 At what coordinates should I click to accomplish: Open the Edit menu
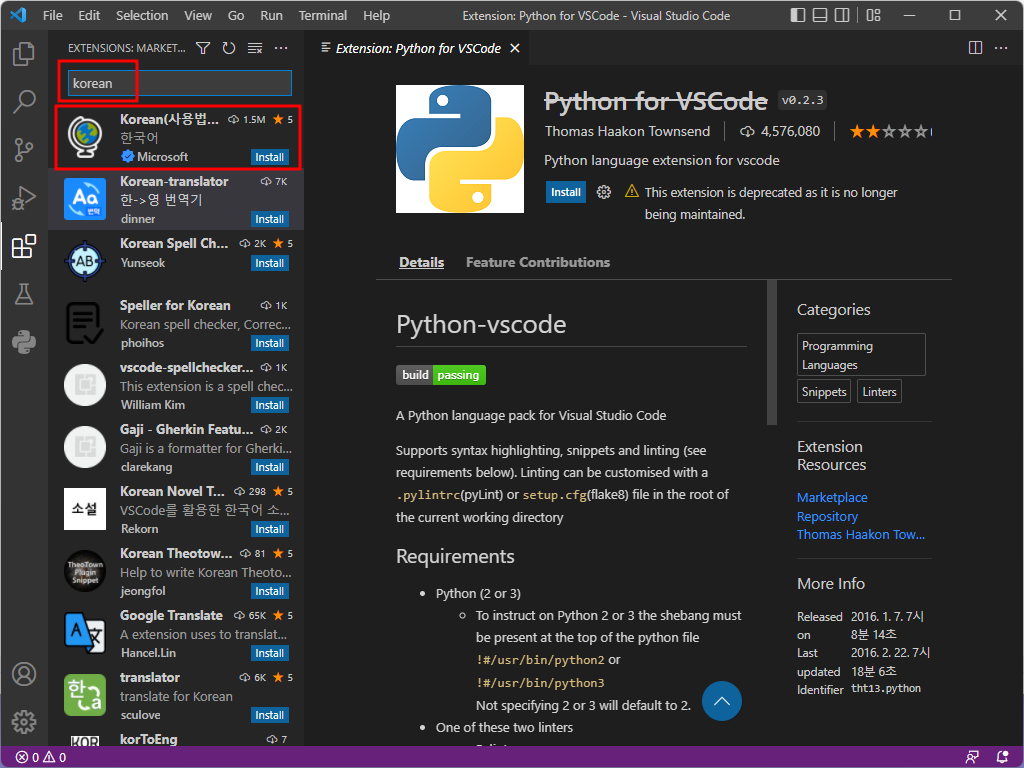coord(89,15)
